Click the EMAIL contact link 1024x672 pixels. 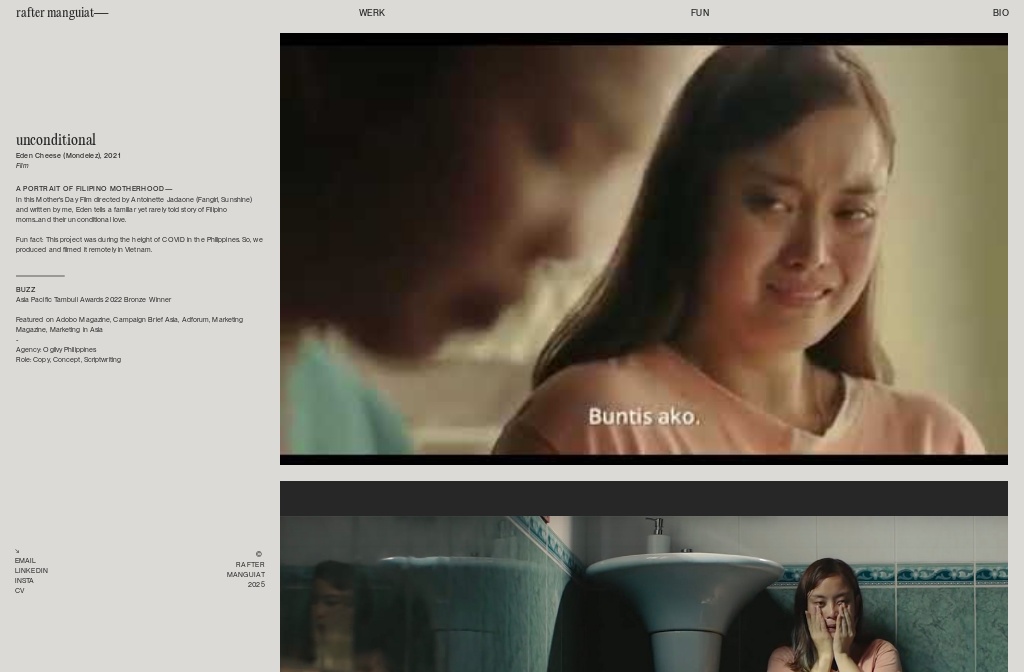point(25,561)
